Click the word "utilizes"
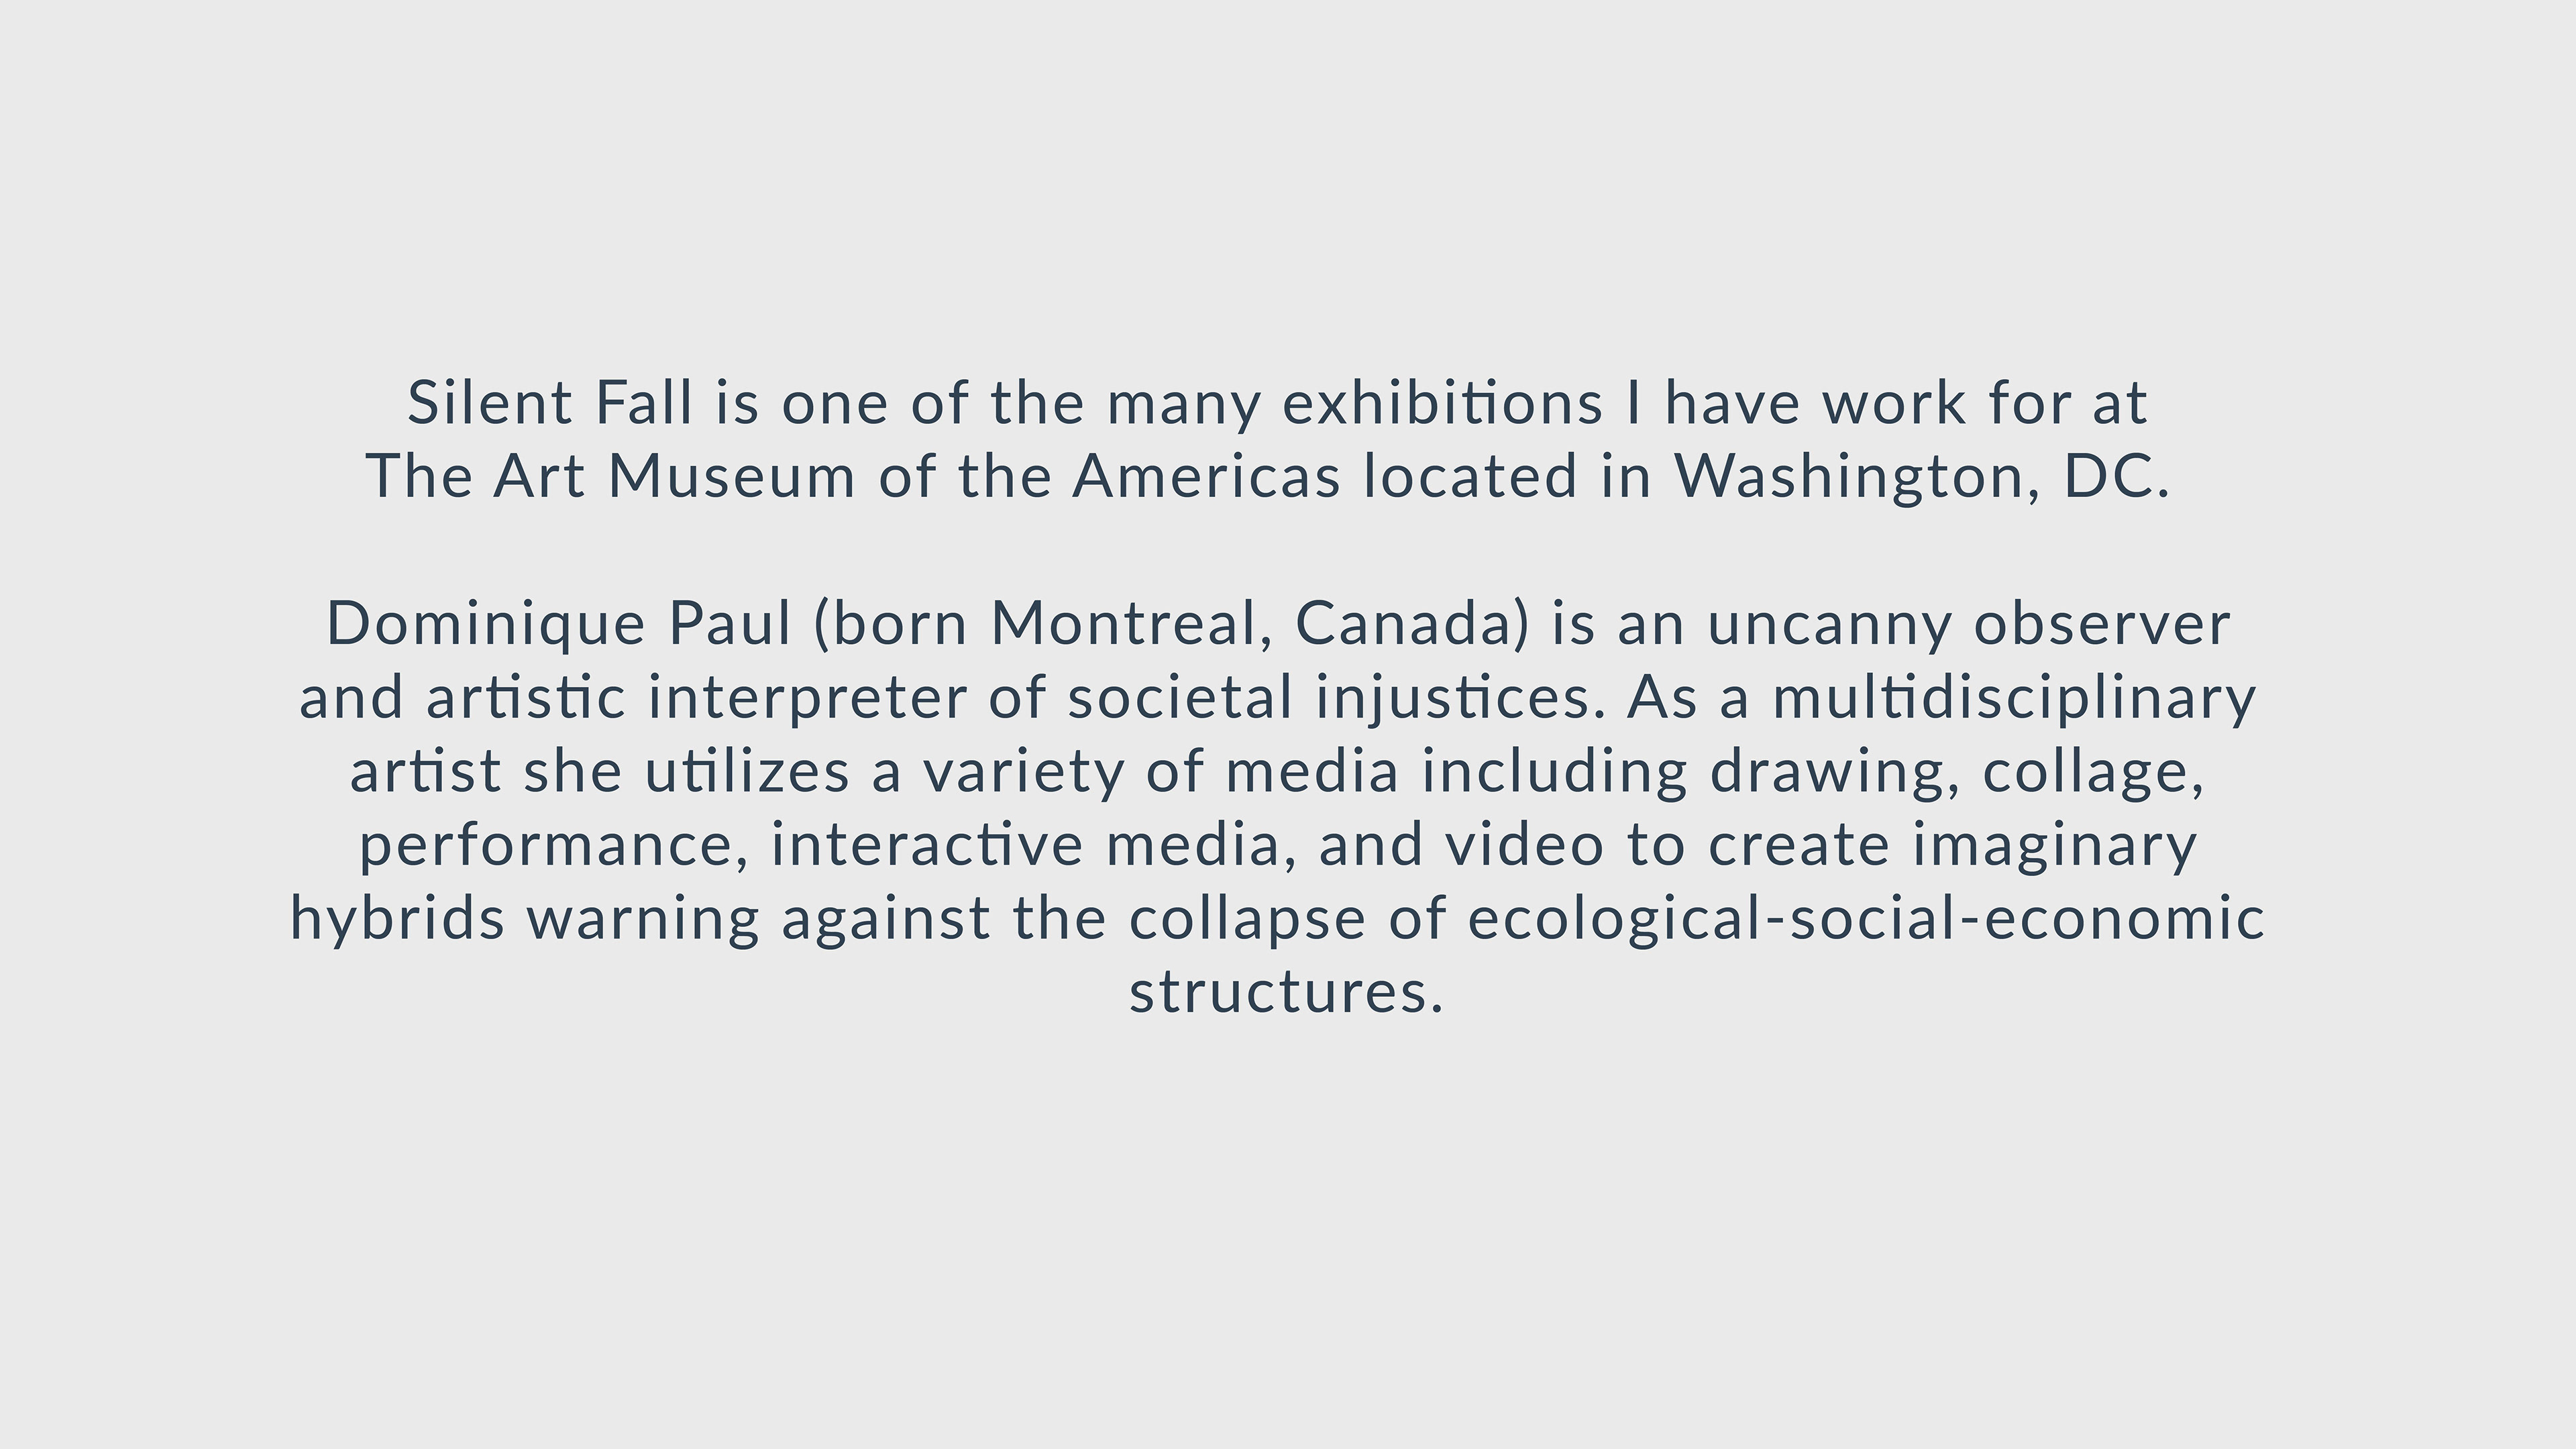This screenshot has height=1449, width=2576. pyautogui.click(x=747, y=771)
